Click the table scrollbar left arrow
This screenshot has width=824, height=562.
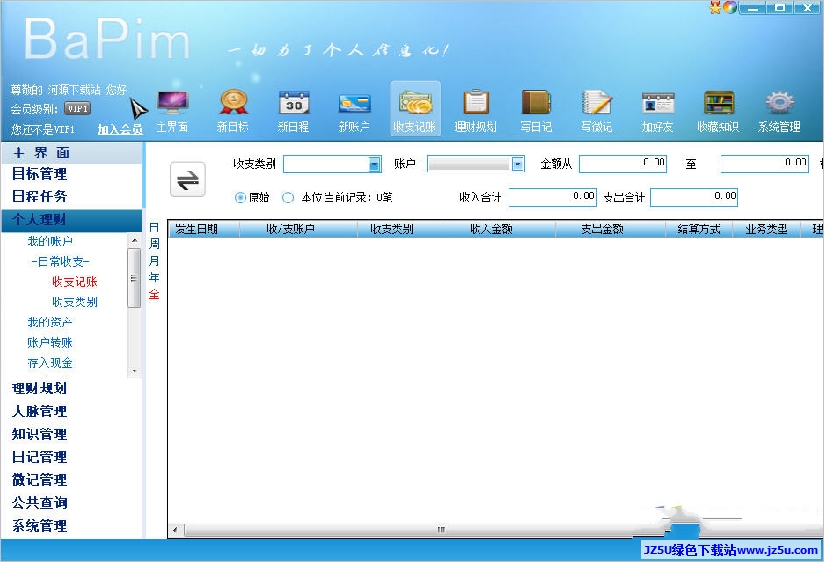click(x=175, y=530)
